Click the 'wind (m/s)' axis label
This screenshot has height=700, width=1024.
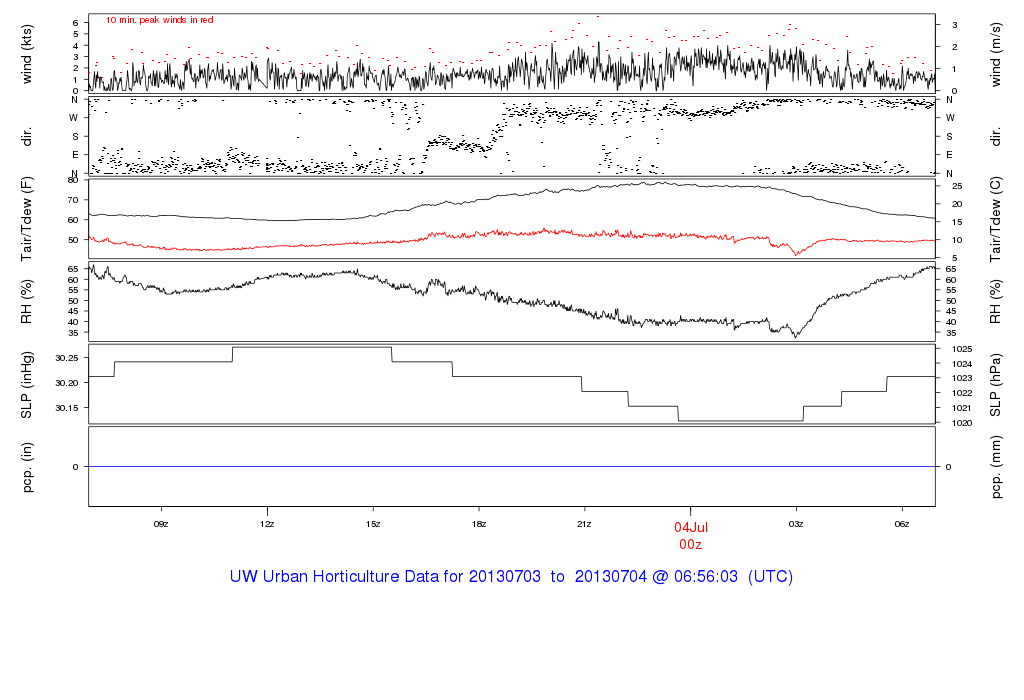coord(995,54)
